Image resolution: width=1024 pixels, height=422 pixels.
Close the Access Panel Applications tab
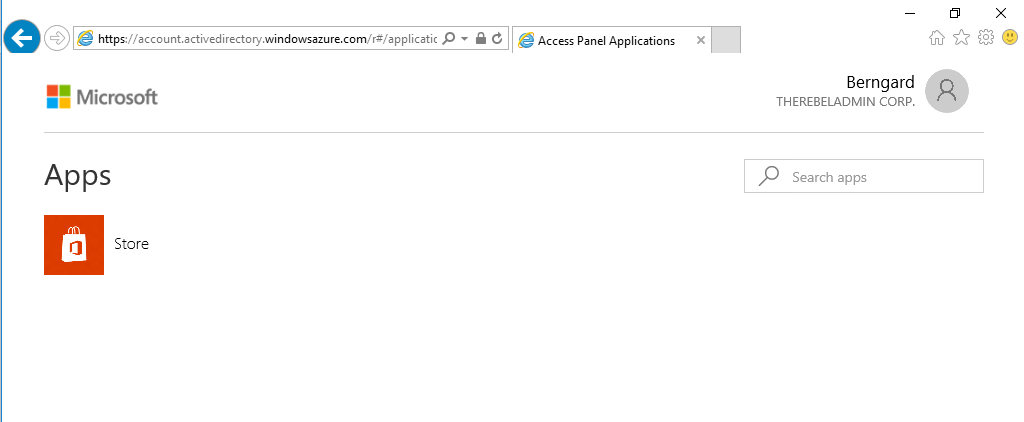coord(701,41)
